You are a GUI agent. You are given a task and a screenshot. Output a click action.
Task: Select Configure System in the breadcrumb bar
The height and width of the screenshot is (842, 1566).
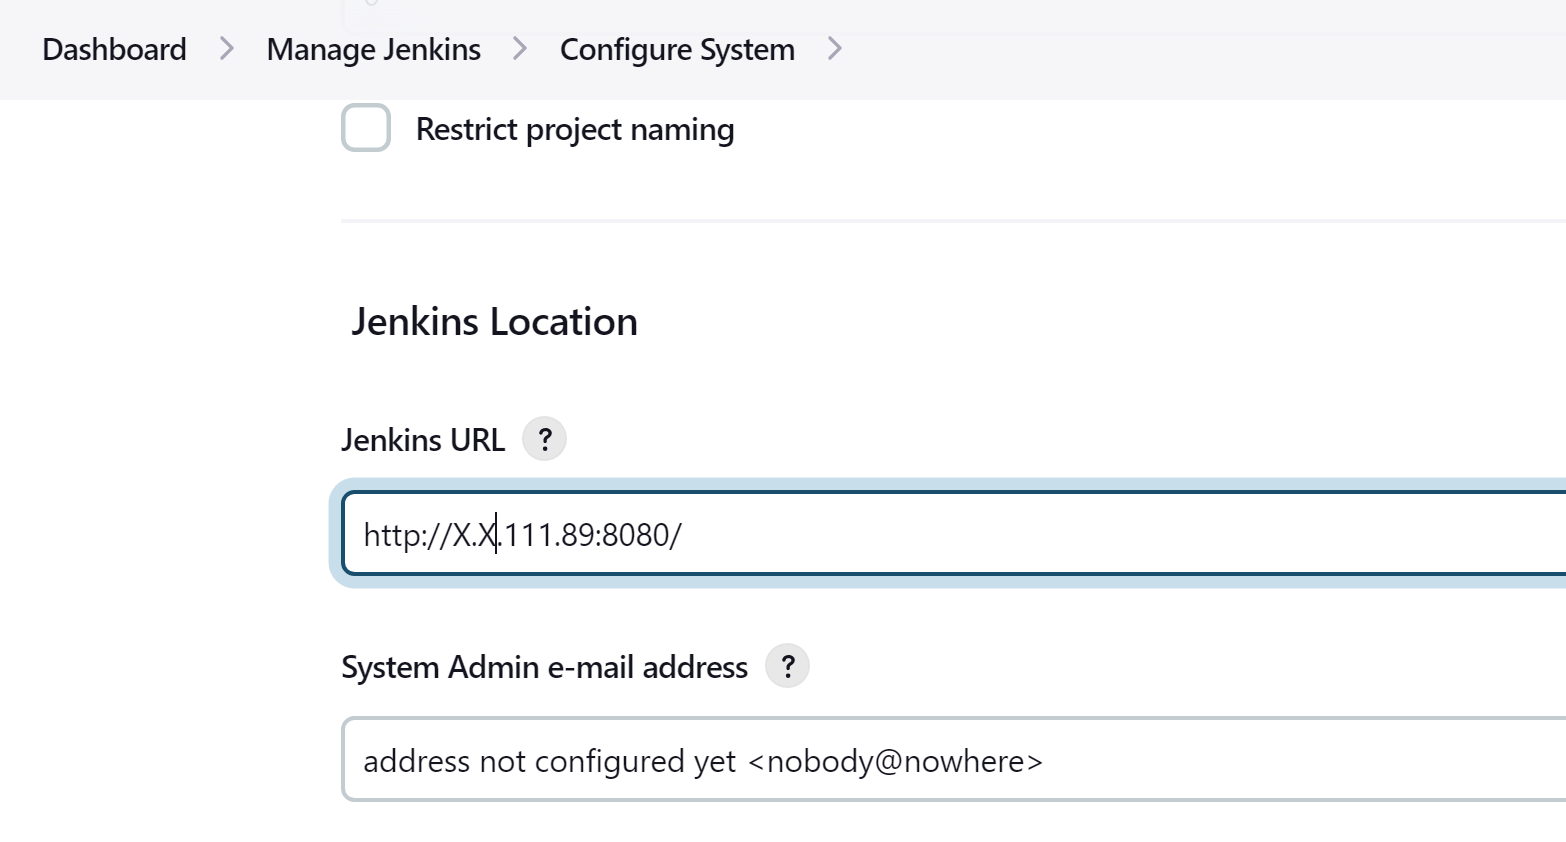click(x=677, y=48)
